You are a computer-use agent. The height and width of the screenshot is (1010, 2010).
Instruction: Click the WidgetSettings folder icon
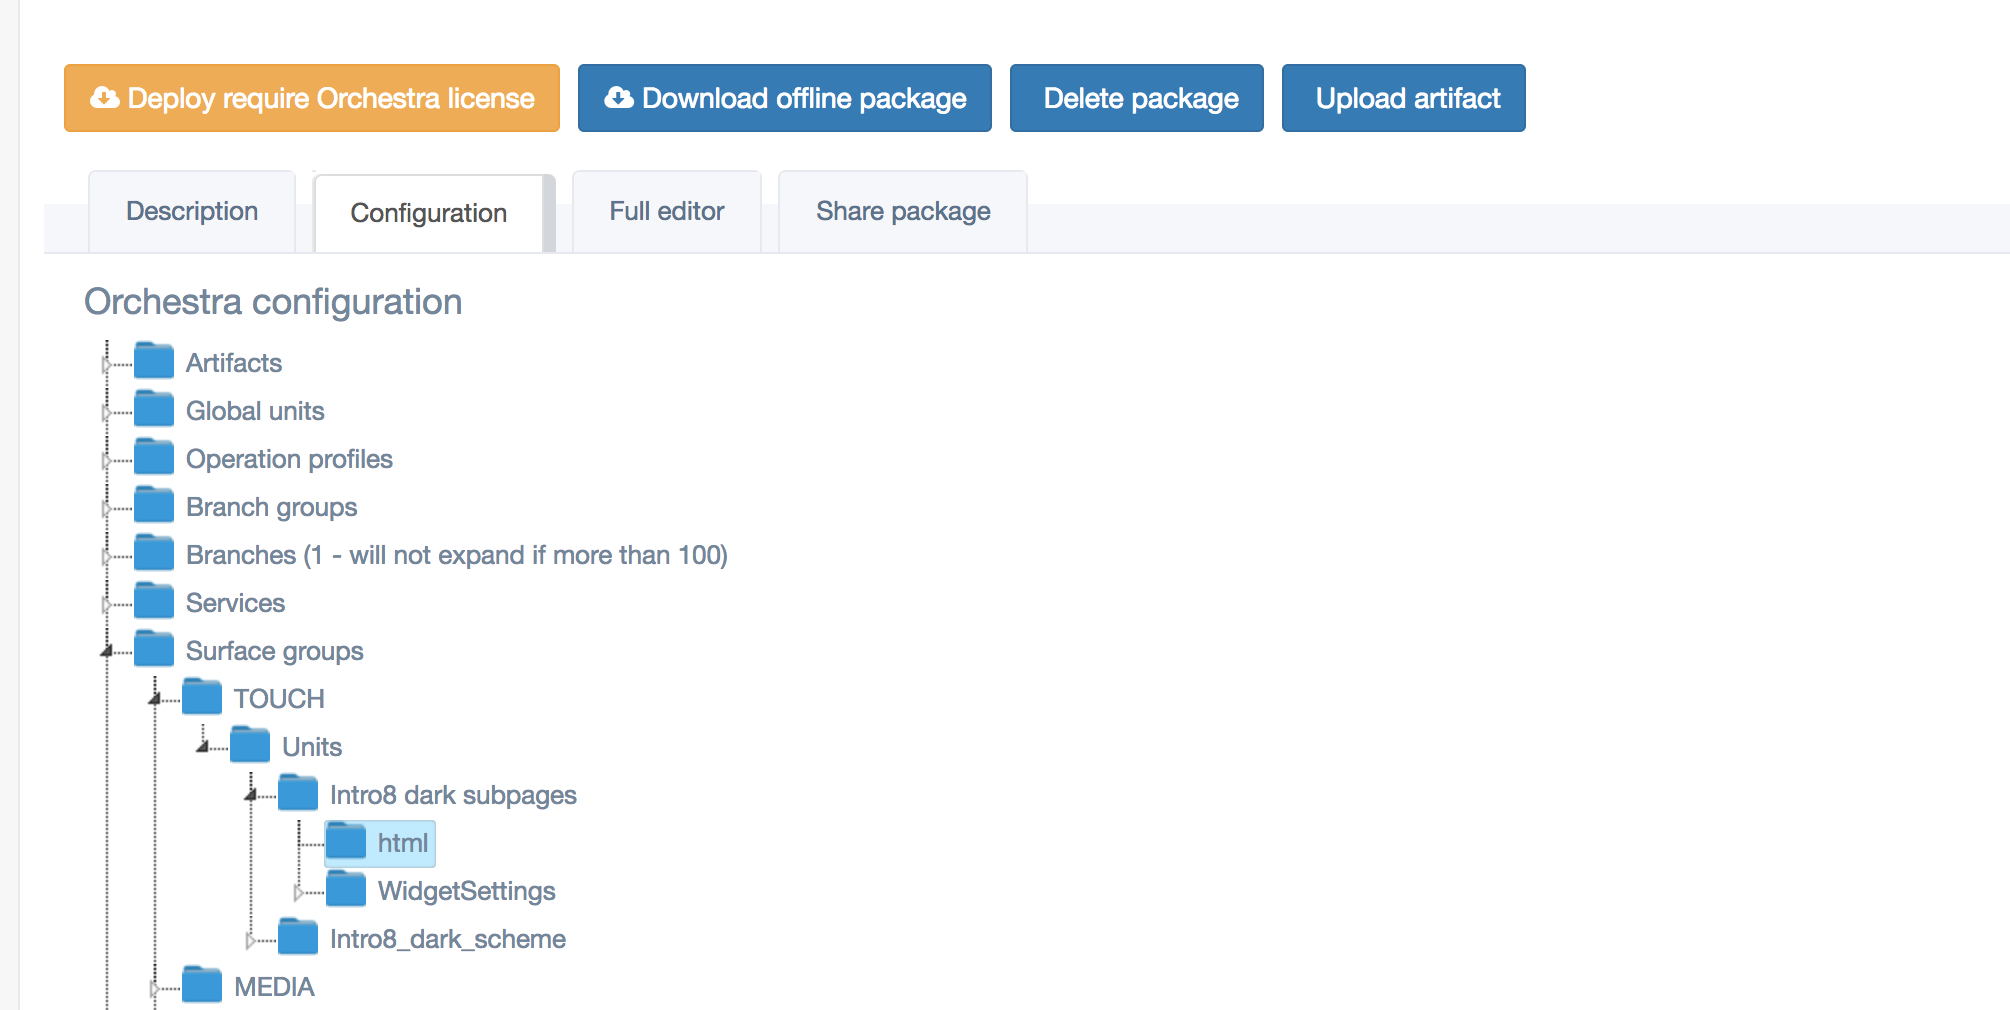(346, 889)
